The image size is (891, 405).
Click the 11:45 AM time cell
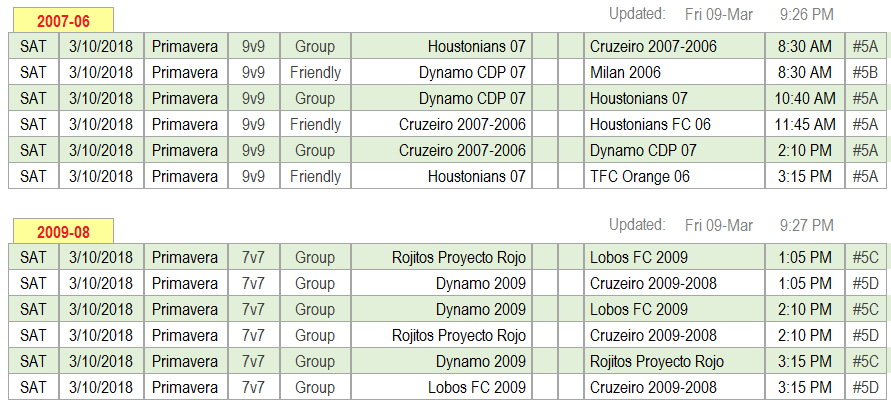805,124
